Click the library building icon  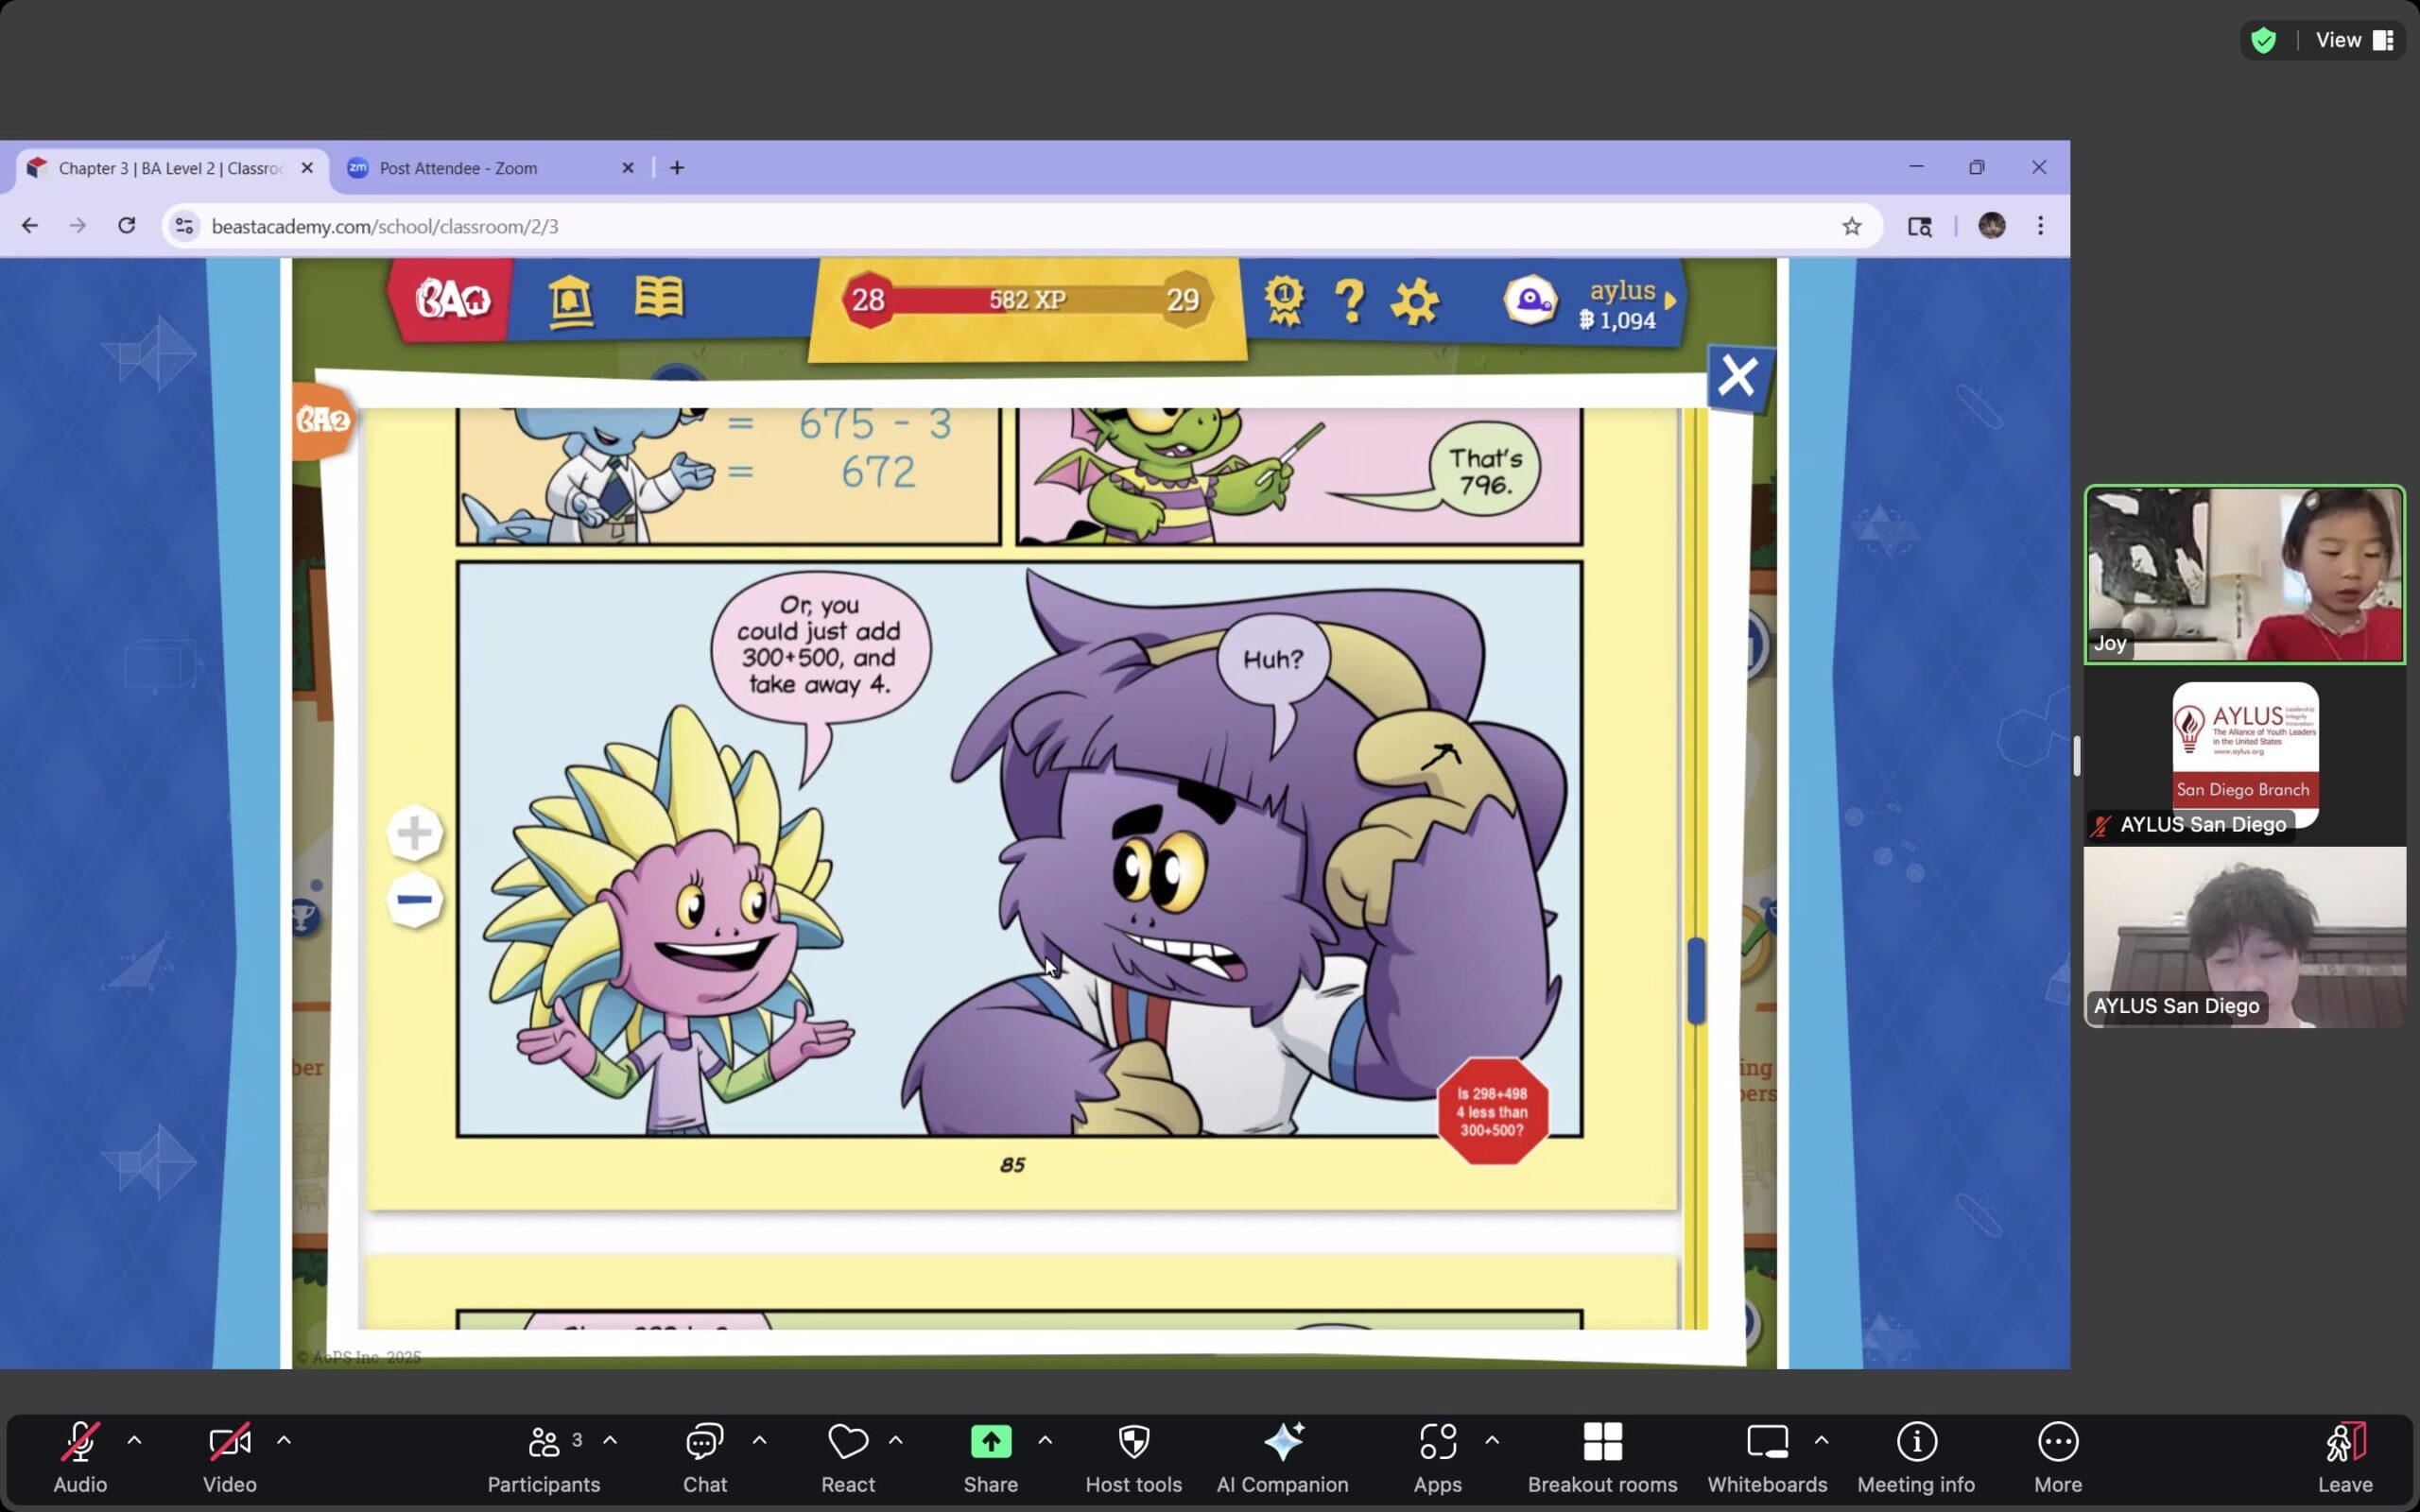click(571, 300)
